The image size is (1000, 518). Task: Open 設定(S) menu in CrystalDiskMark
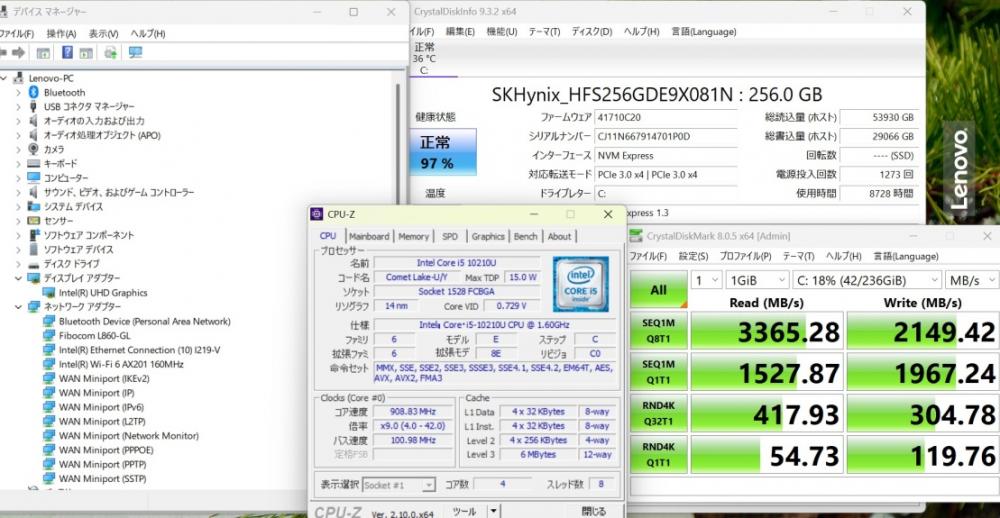[x=693, y=256]
